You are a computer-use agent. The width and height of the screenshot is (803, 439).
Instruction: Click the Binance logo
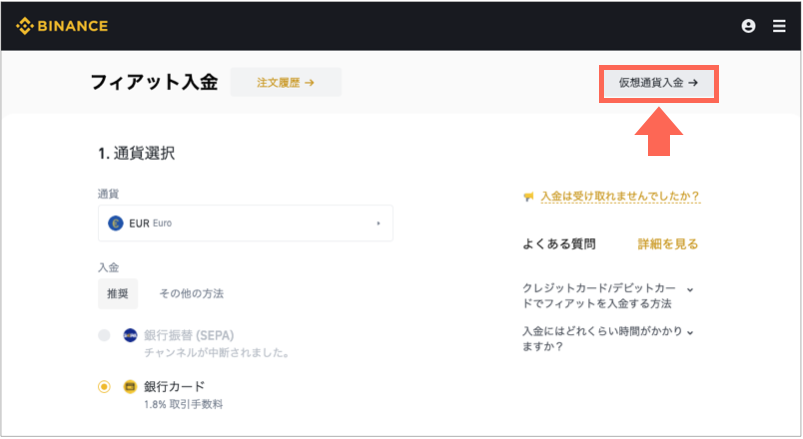pos(62,26)
